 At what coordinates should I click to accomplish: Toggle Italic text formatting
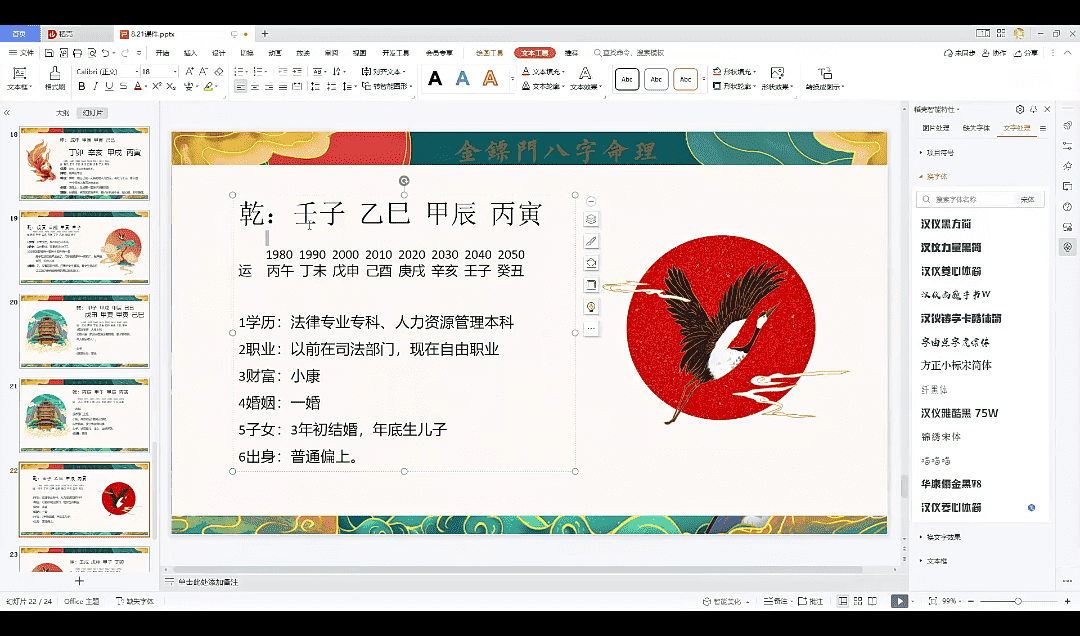click(96, 87)
